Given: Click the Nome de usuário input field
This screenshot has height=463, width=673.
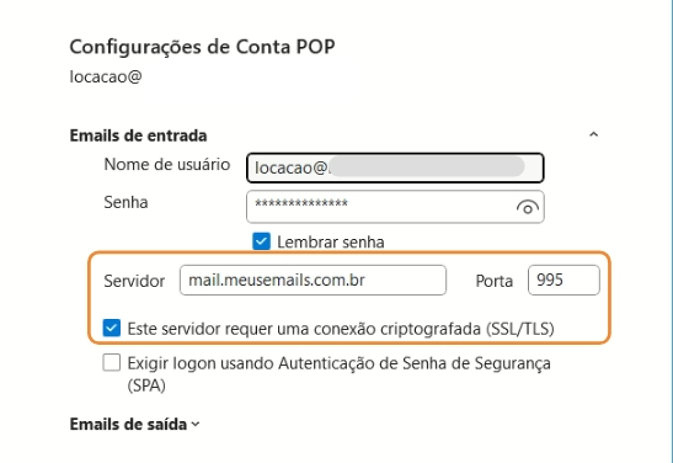Looking at the screenshot, I should [393, 168].
